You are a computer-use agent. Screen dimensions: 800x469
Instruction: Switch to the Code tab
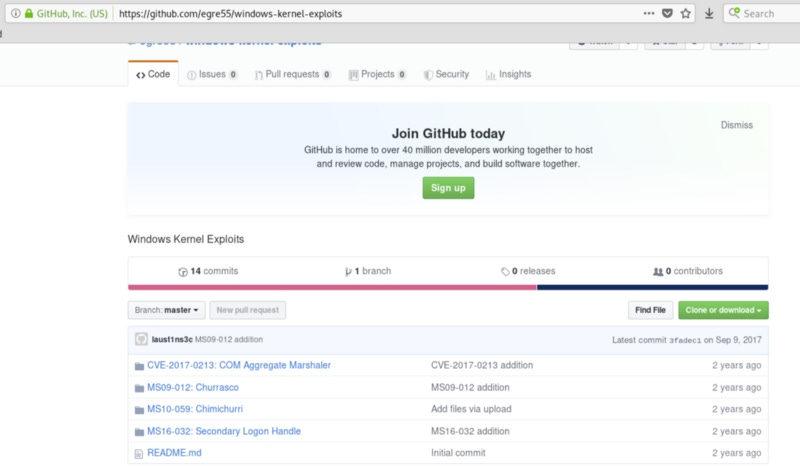(x=153, y=74)
